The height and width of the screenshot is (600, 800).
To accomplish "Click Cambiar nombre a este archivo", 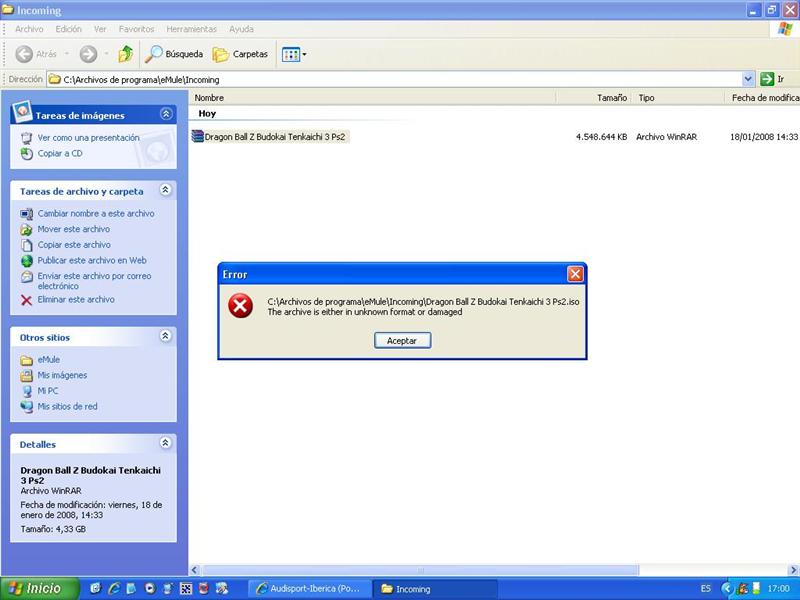I will (96, 214).
